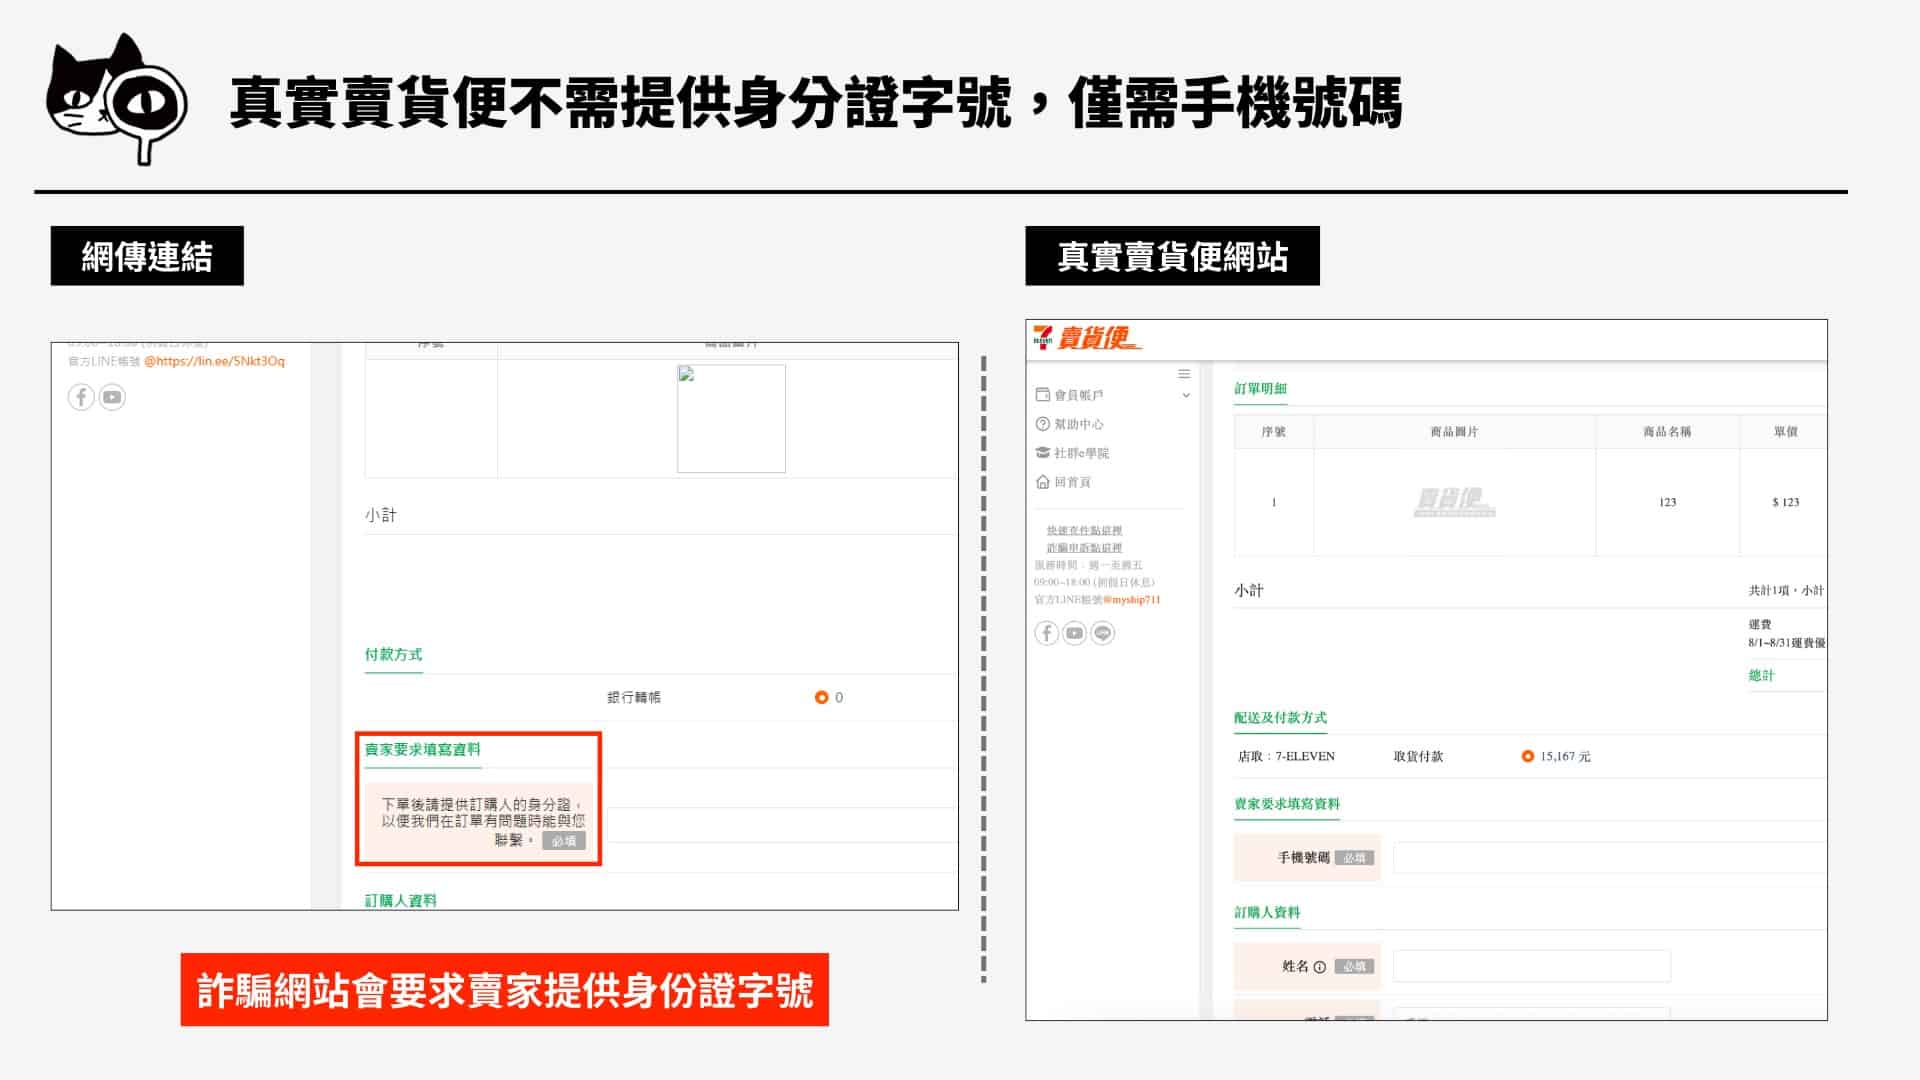
Task: Click Facebook icon on real 賣貨便 site
Action: (1046, 633)
